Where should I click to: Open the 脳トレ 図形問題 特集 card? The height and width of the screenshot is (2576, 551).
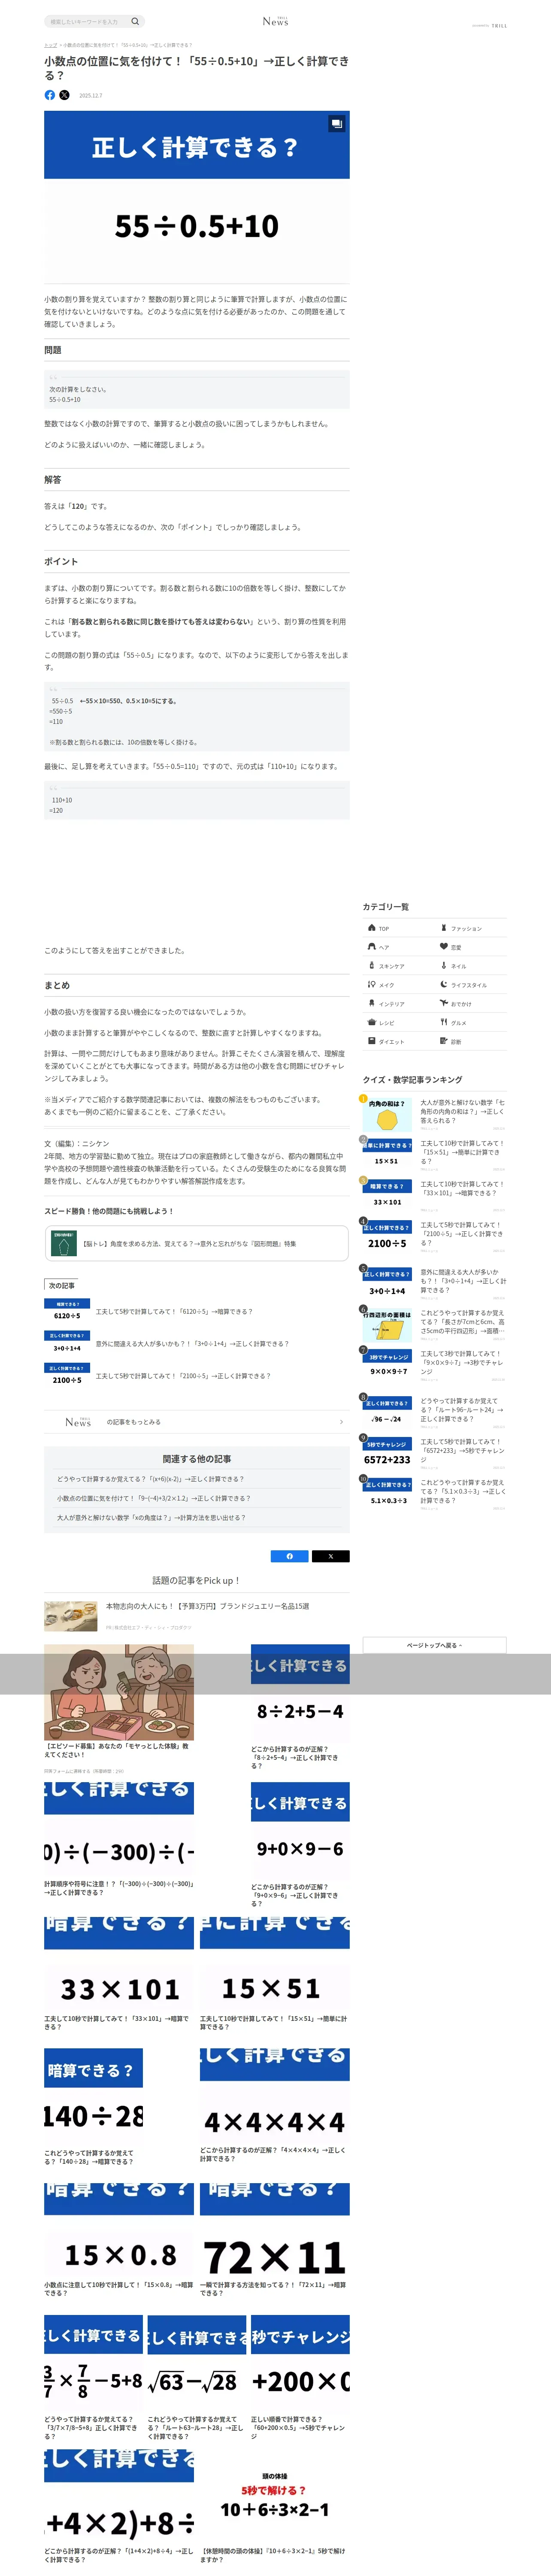196,1243
